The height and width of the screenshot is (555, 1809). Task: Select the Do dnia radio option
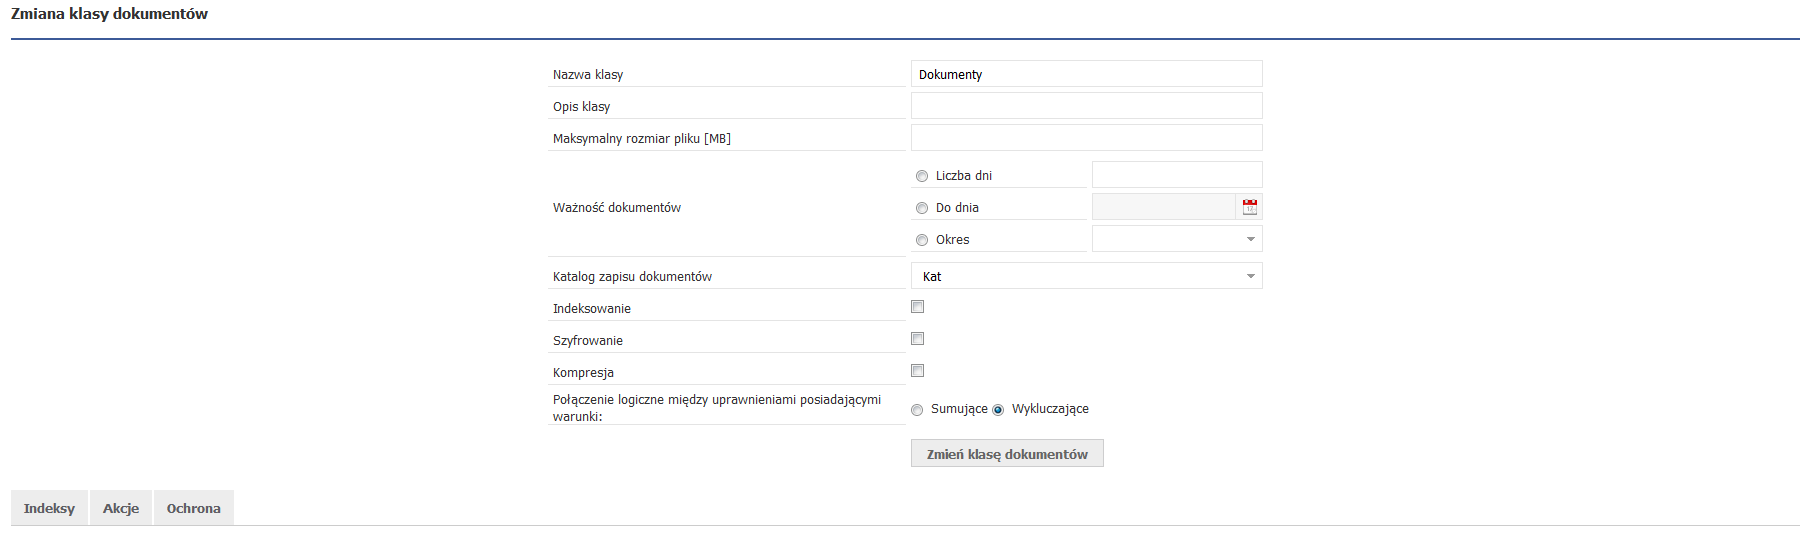(922, 208)
